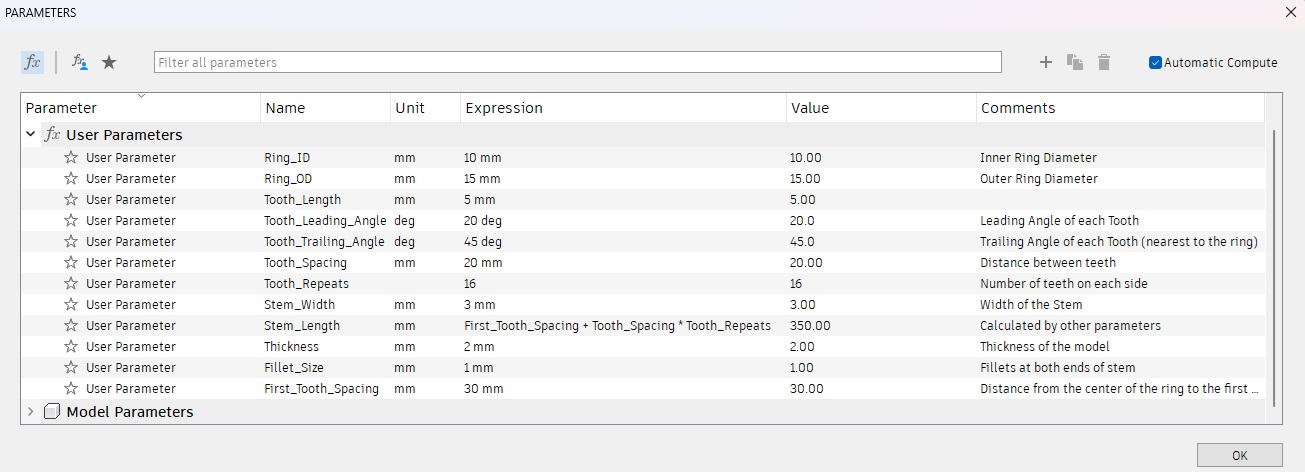This screenshot has width=1305, height=472.
Task: Click 'Calculated by other parameters' comment
Action: (x=1071, y=325)
